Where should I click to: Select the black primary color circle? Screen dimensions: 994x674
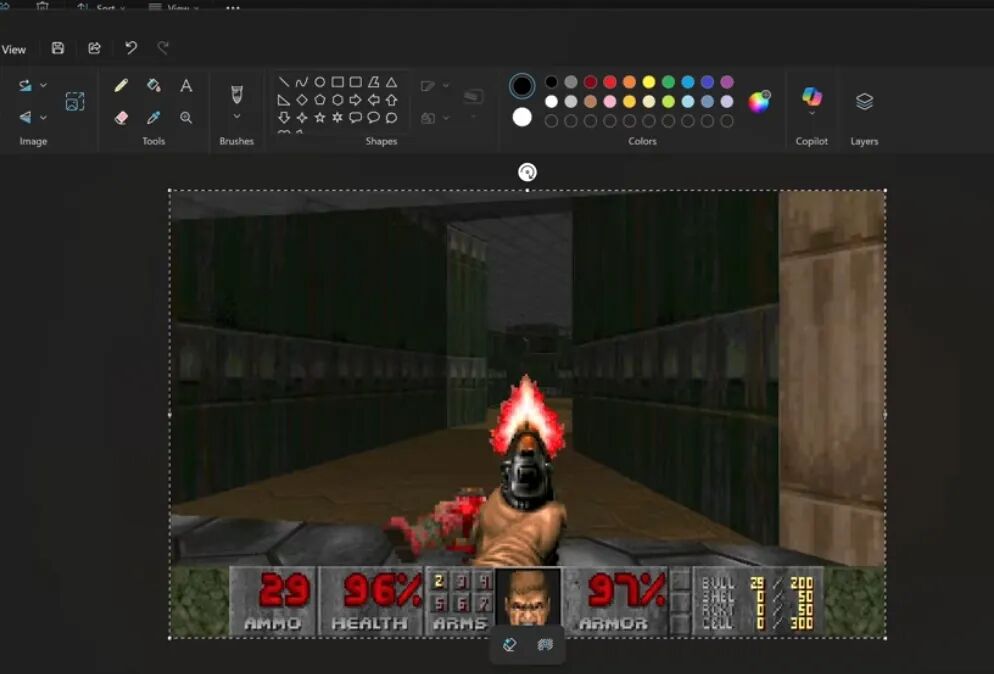522,86
